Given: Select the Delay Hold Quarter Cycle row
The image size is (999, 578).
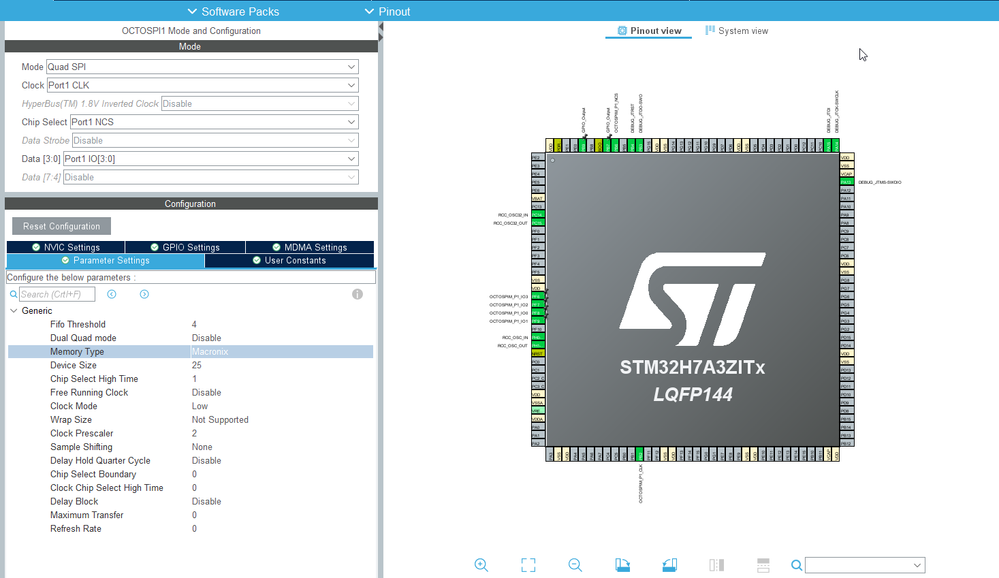Looking at the screenshot, I should coord(190,461).
